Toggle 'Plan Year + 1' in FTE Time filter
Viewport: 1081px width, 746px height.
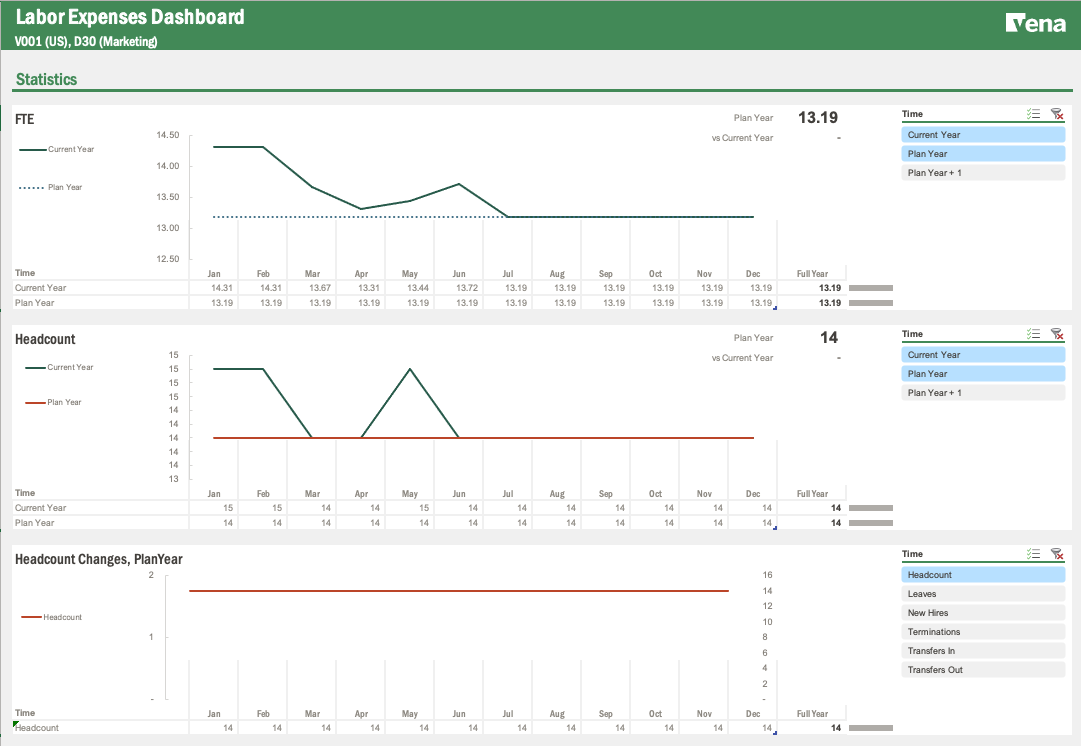coord(983,171)
